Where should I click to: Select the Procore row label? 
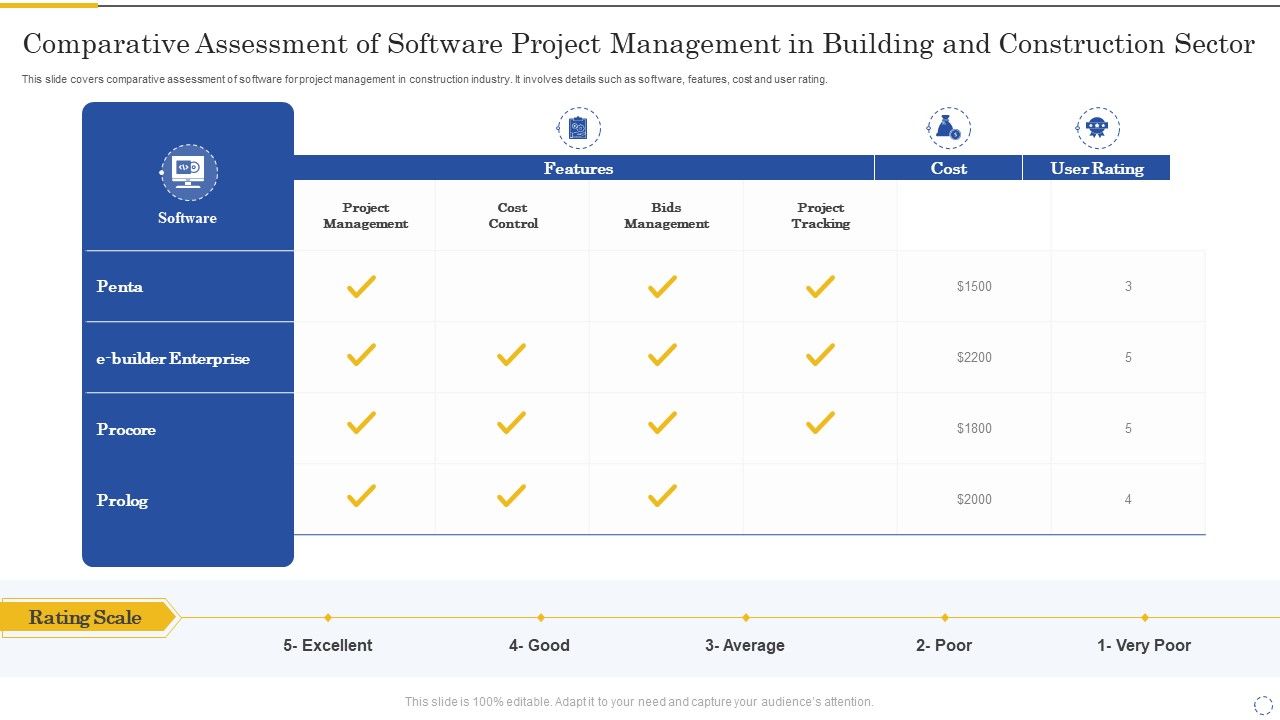tap(126, 429)
